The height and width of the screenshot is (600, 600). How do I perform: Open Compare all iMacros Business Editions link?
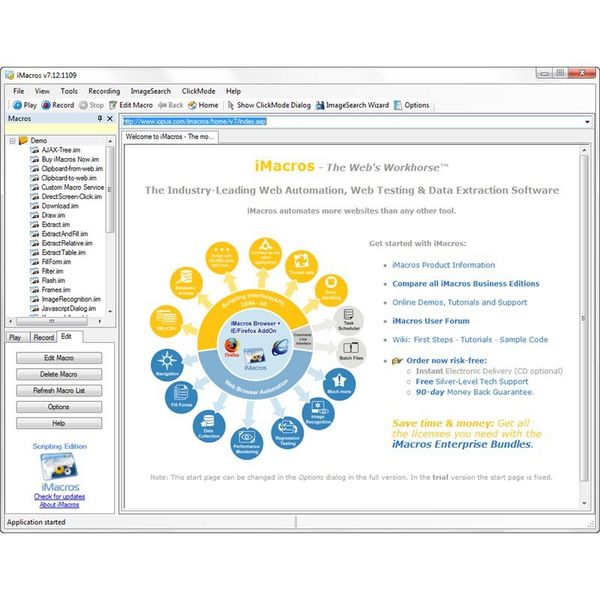[x=466, y=284]
